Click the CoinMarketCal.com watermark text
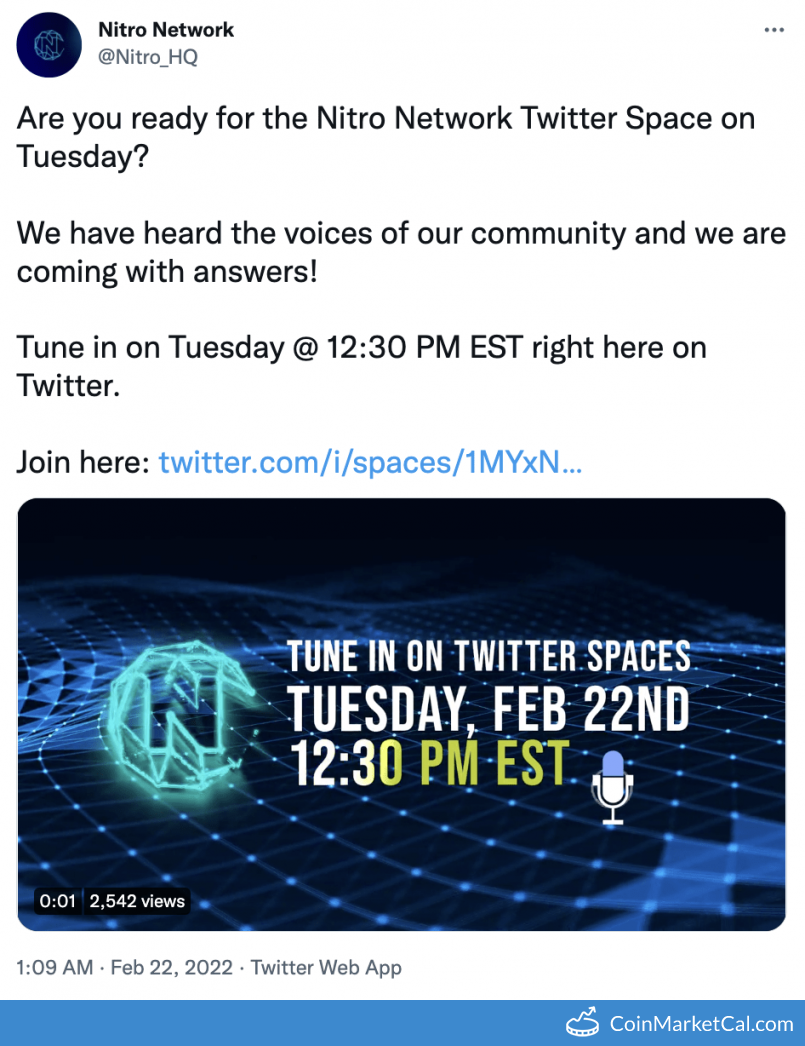Viewport: 805px width, 1046px height. tap(701, 1023)
